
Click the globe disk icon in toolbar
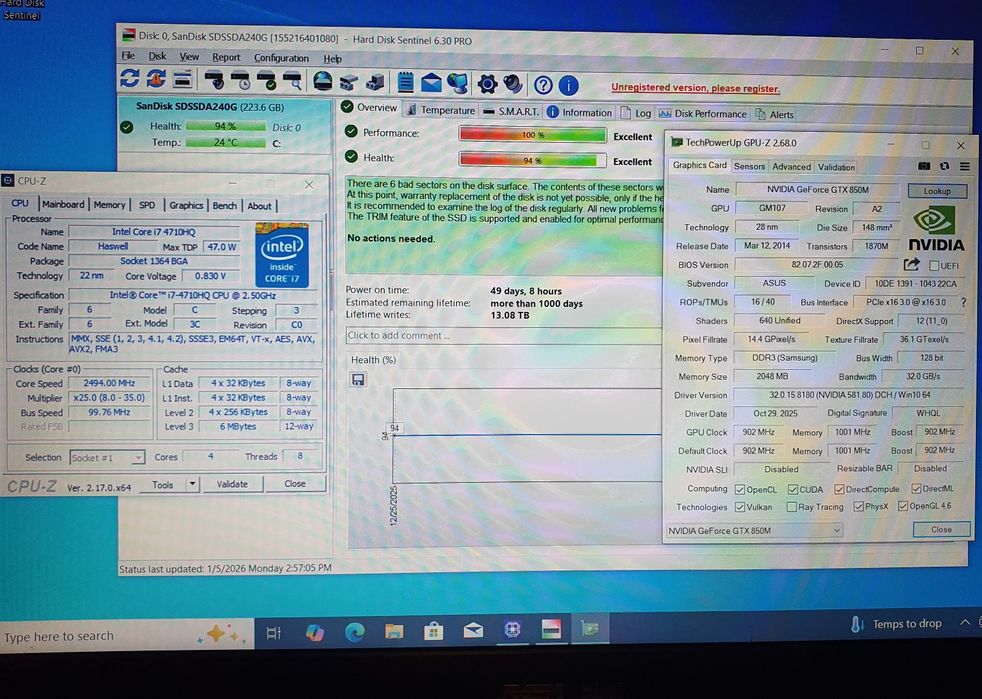(323, 81)
